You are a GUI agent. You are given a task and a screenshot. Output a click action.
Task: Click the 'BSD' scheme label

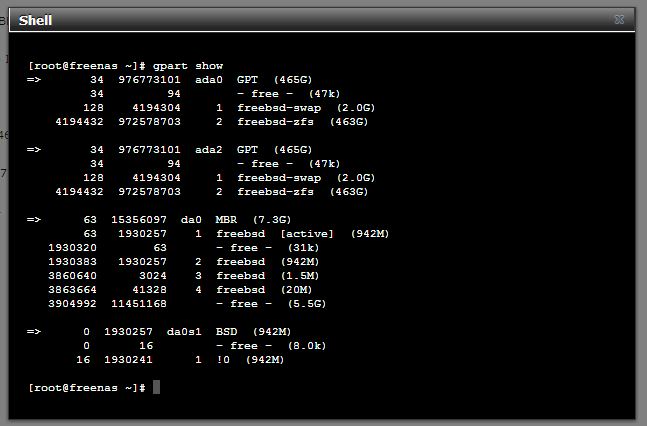pyautogui.click(x=227, y=331)
